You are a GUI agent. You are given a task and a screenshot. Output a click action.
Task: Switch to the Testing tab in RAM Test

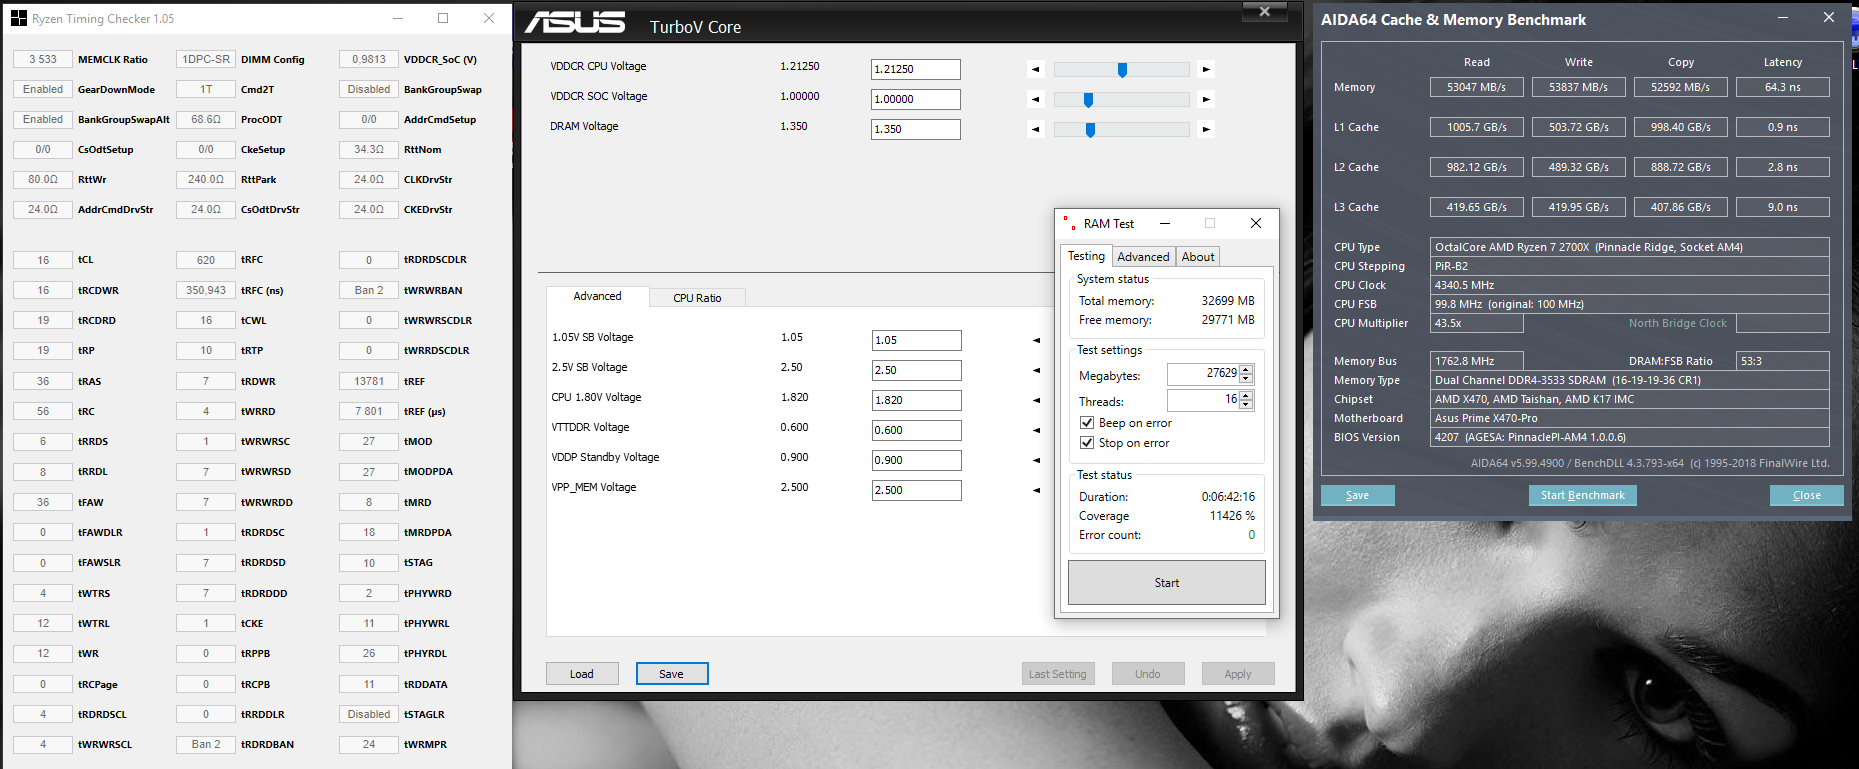[1086, 256]
